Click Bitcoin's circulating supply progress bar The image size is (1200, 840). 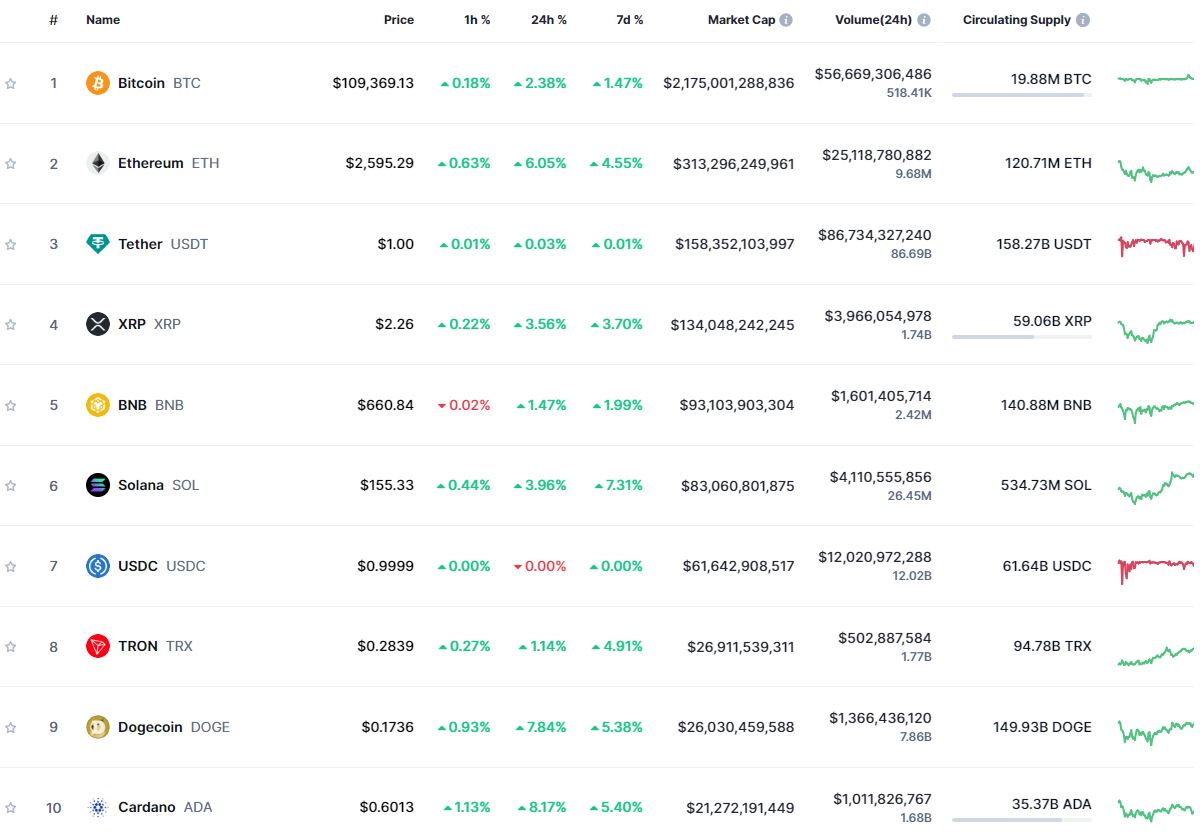pos(1022,95)
